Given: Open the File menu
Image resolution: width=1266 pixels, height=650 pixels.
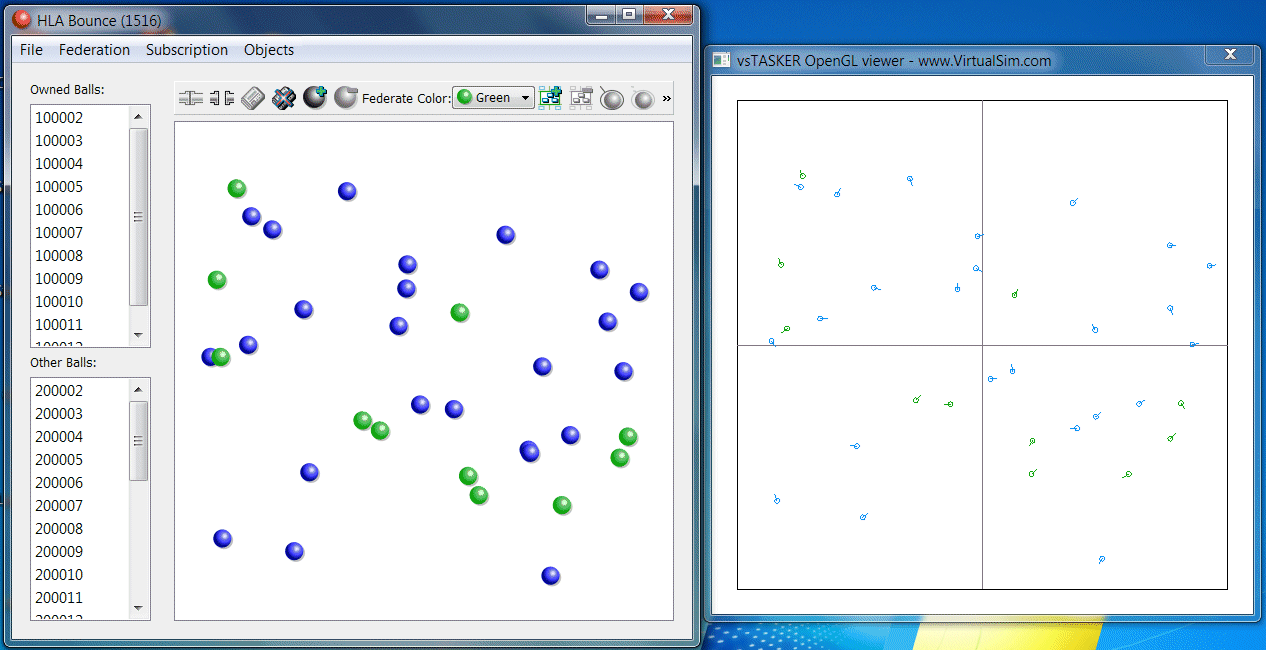Looking at the screenshot, I should (x=31, y=50).
